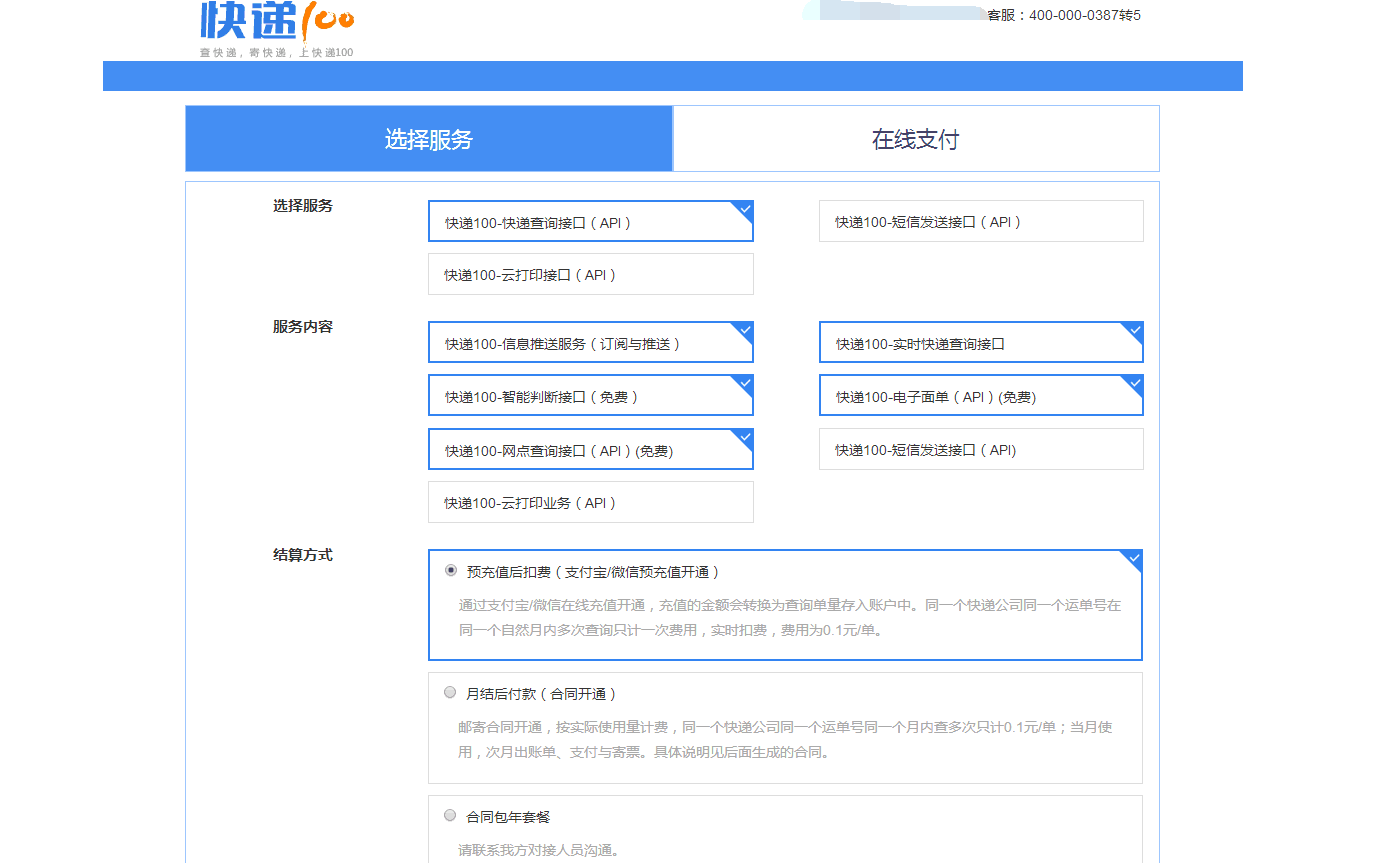This screenshot has width=1390, height=863.
Task: Select 快递100-短信发送接口（API）under 选择服务
Action: (980, 222)
